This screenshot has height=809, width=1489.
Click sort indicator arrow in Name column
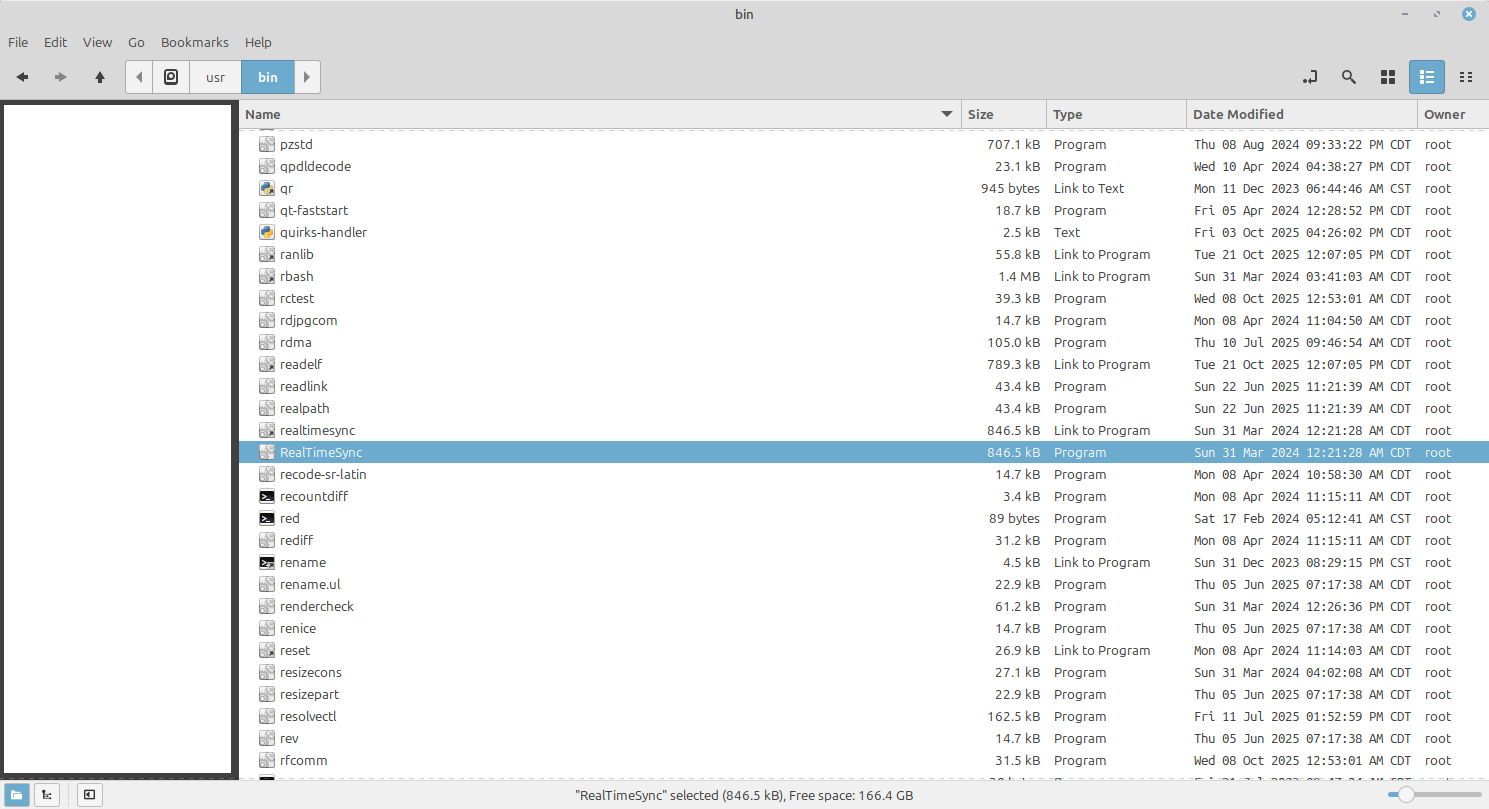click(x=947, y=114)
